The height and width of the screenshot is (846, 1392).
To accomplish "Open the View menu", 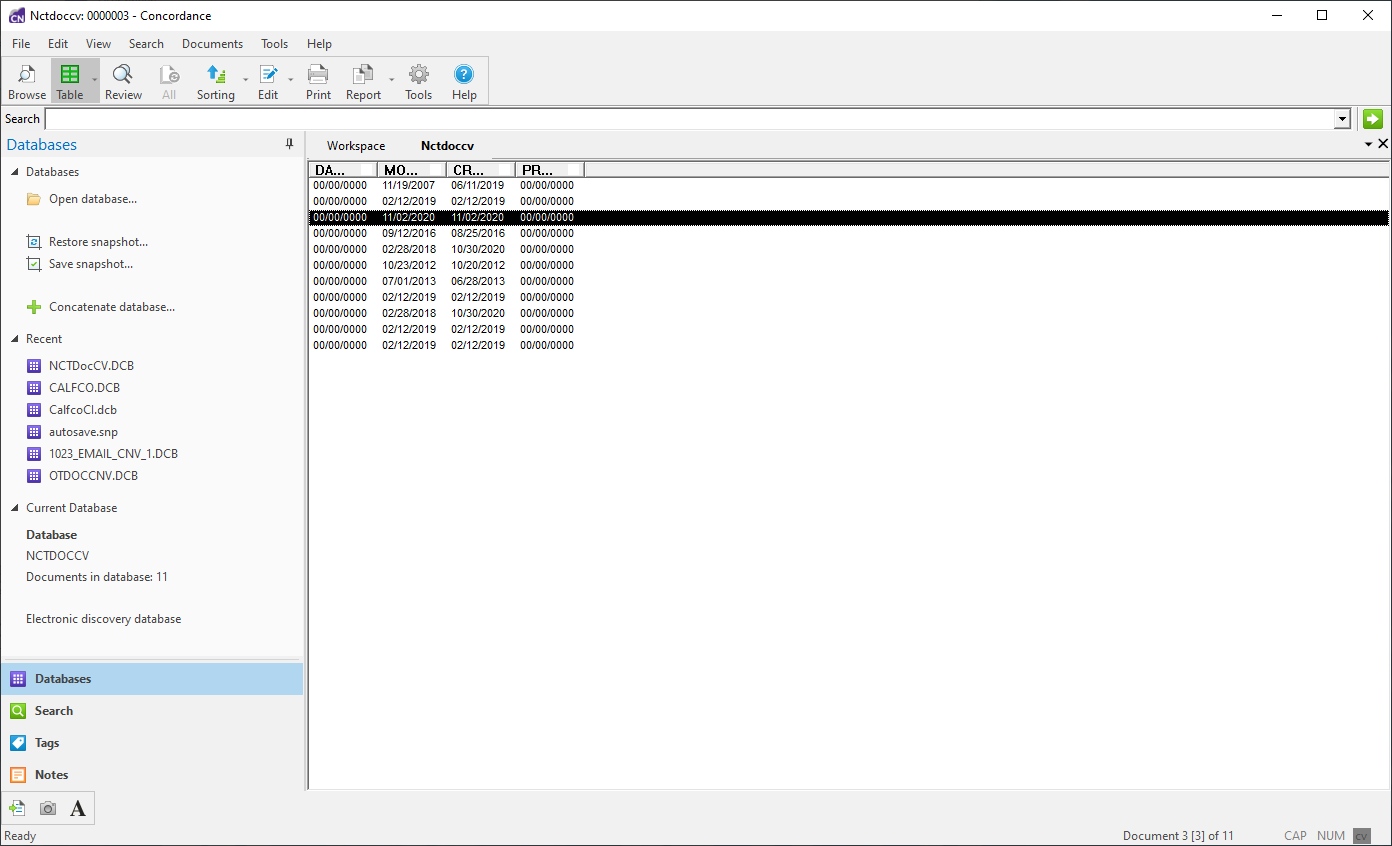I will (x=98, y=44).
